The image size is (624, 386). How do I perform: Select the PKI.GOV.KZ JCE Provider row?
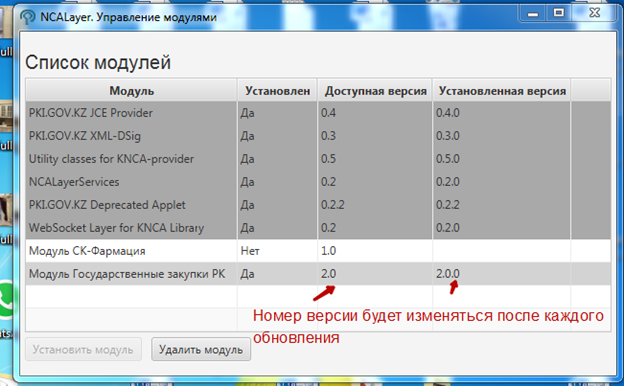tap(318, 113)
